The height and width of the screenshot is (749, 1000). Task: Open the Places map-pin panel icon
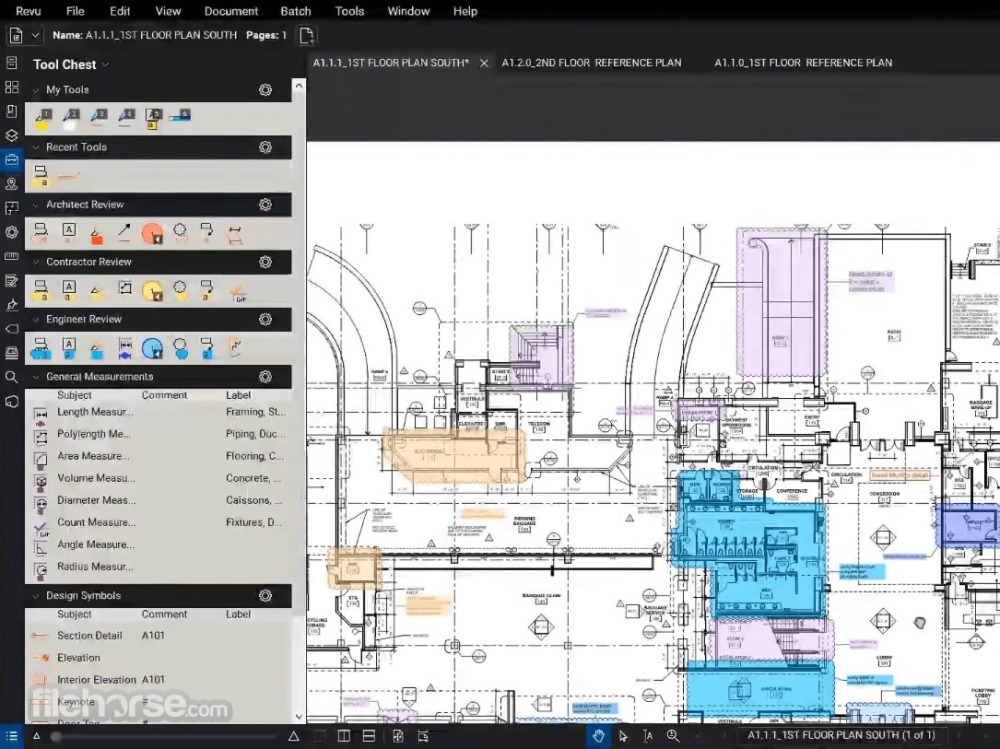(x=11, y=184)
